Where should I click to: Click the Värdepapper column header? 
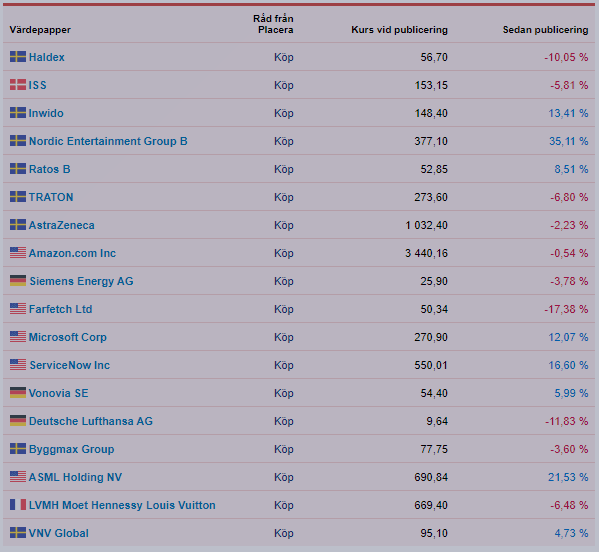40,30
